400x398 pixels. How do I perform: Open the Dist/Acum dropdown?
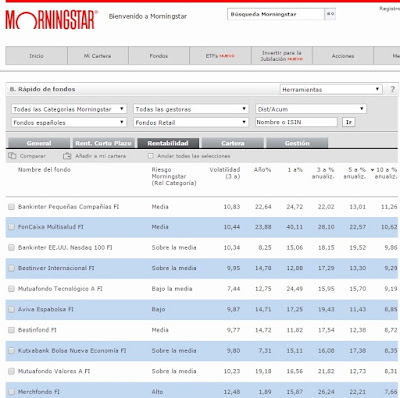[x=311, y=109]
